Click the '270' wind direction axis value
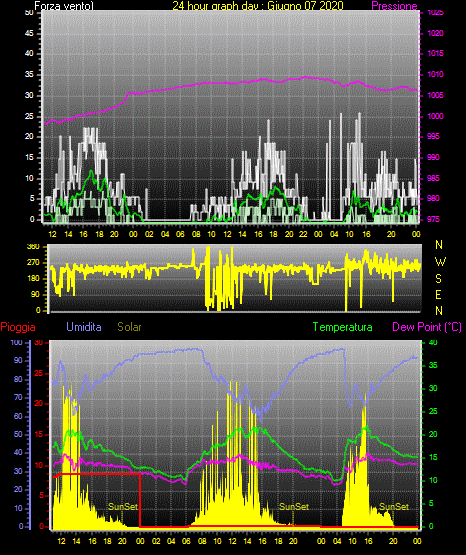This screenshot has height=555, width=466. point(33,263)
